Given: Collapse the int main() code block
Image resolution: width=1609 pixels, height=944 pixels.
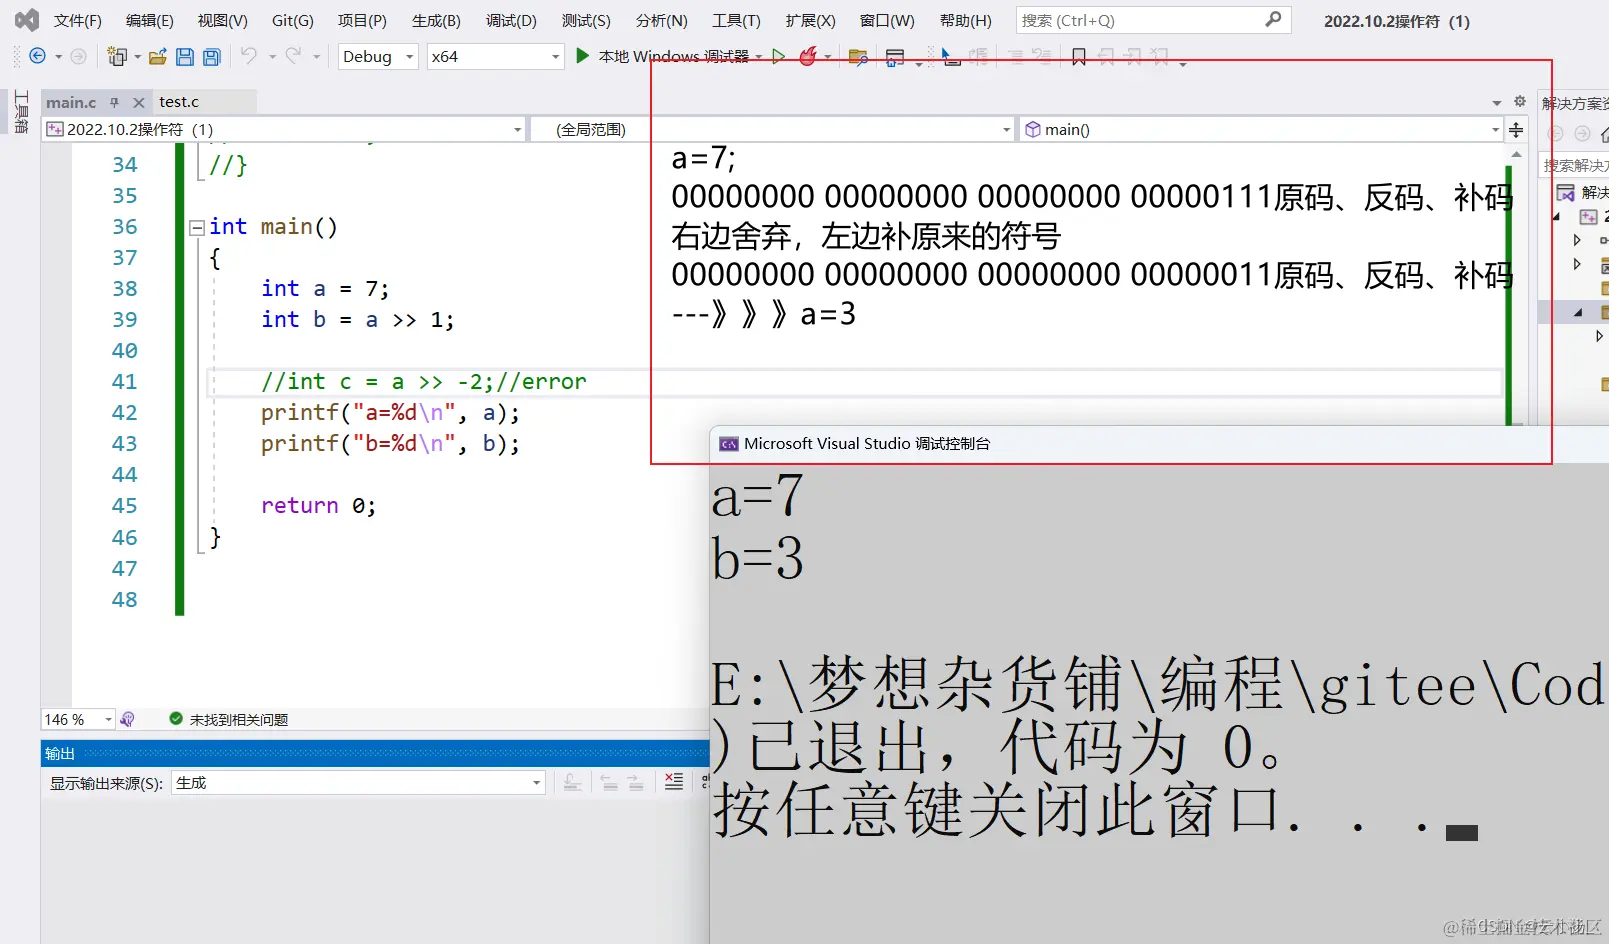Looking at the screenshot, I should pyautogui.click(x=197, y=228).
